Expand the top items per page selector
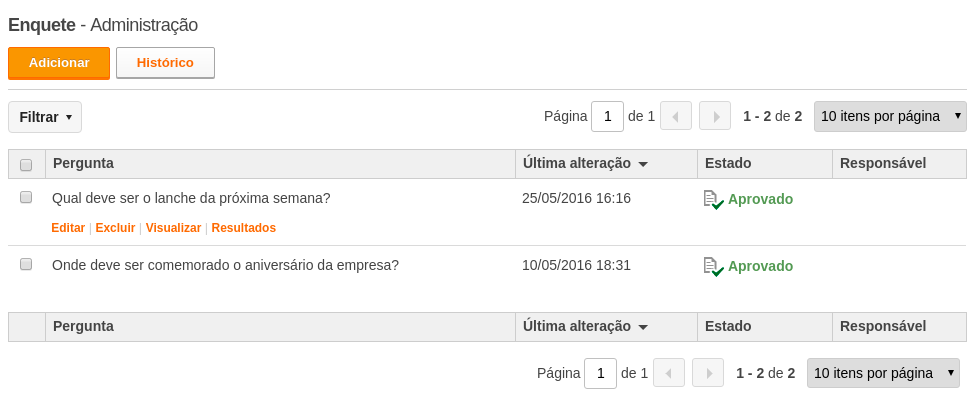 click(890, 116)
